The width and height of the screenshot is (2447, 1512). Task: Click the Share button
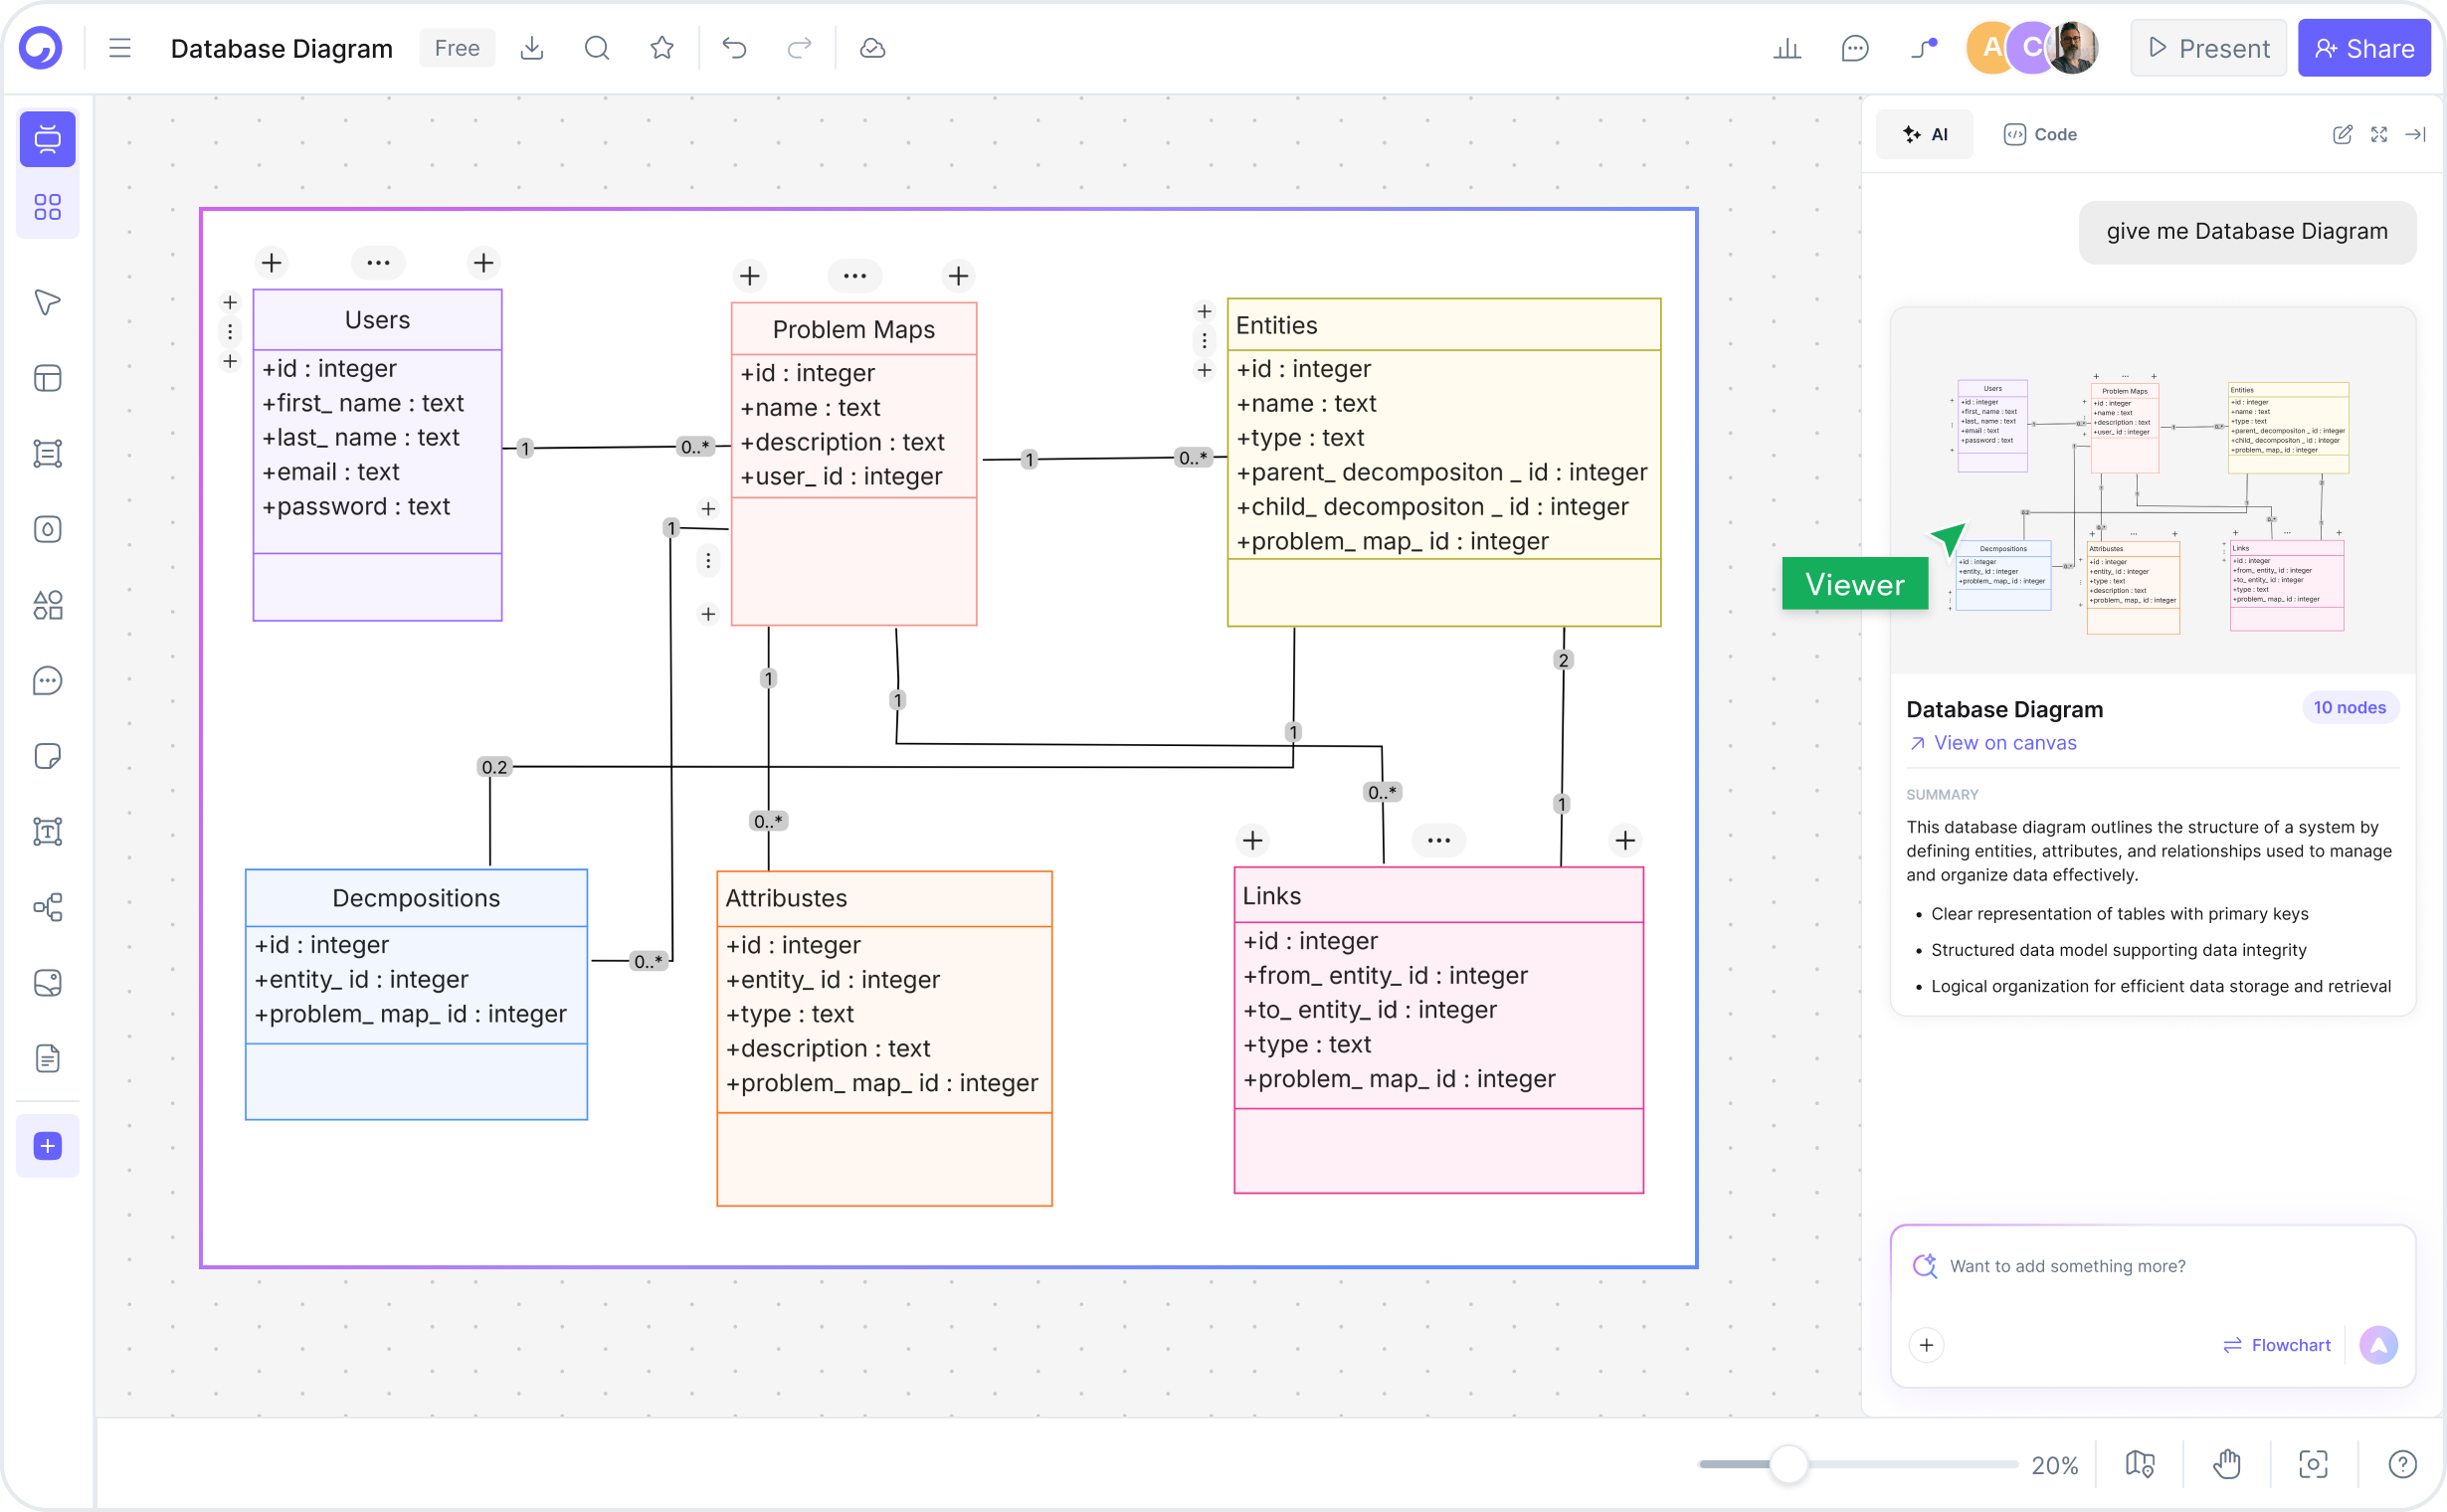pyautogui.click(x=2364, y=48)
